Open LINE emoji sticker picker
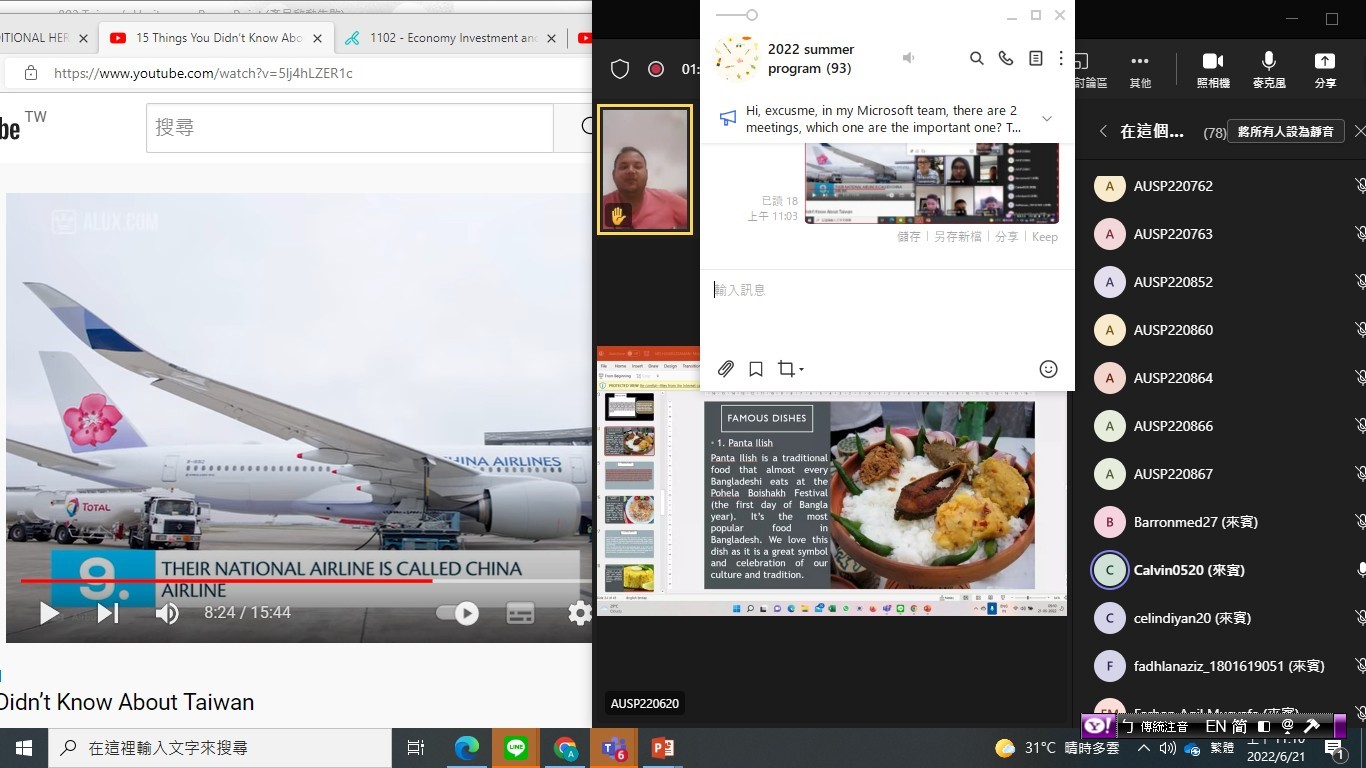 coord(1048,369)
